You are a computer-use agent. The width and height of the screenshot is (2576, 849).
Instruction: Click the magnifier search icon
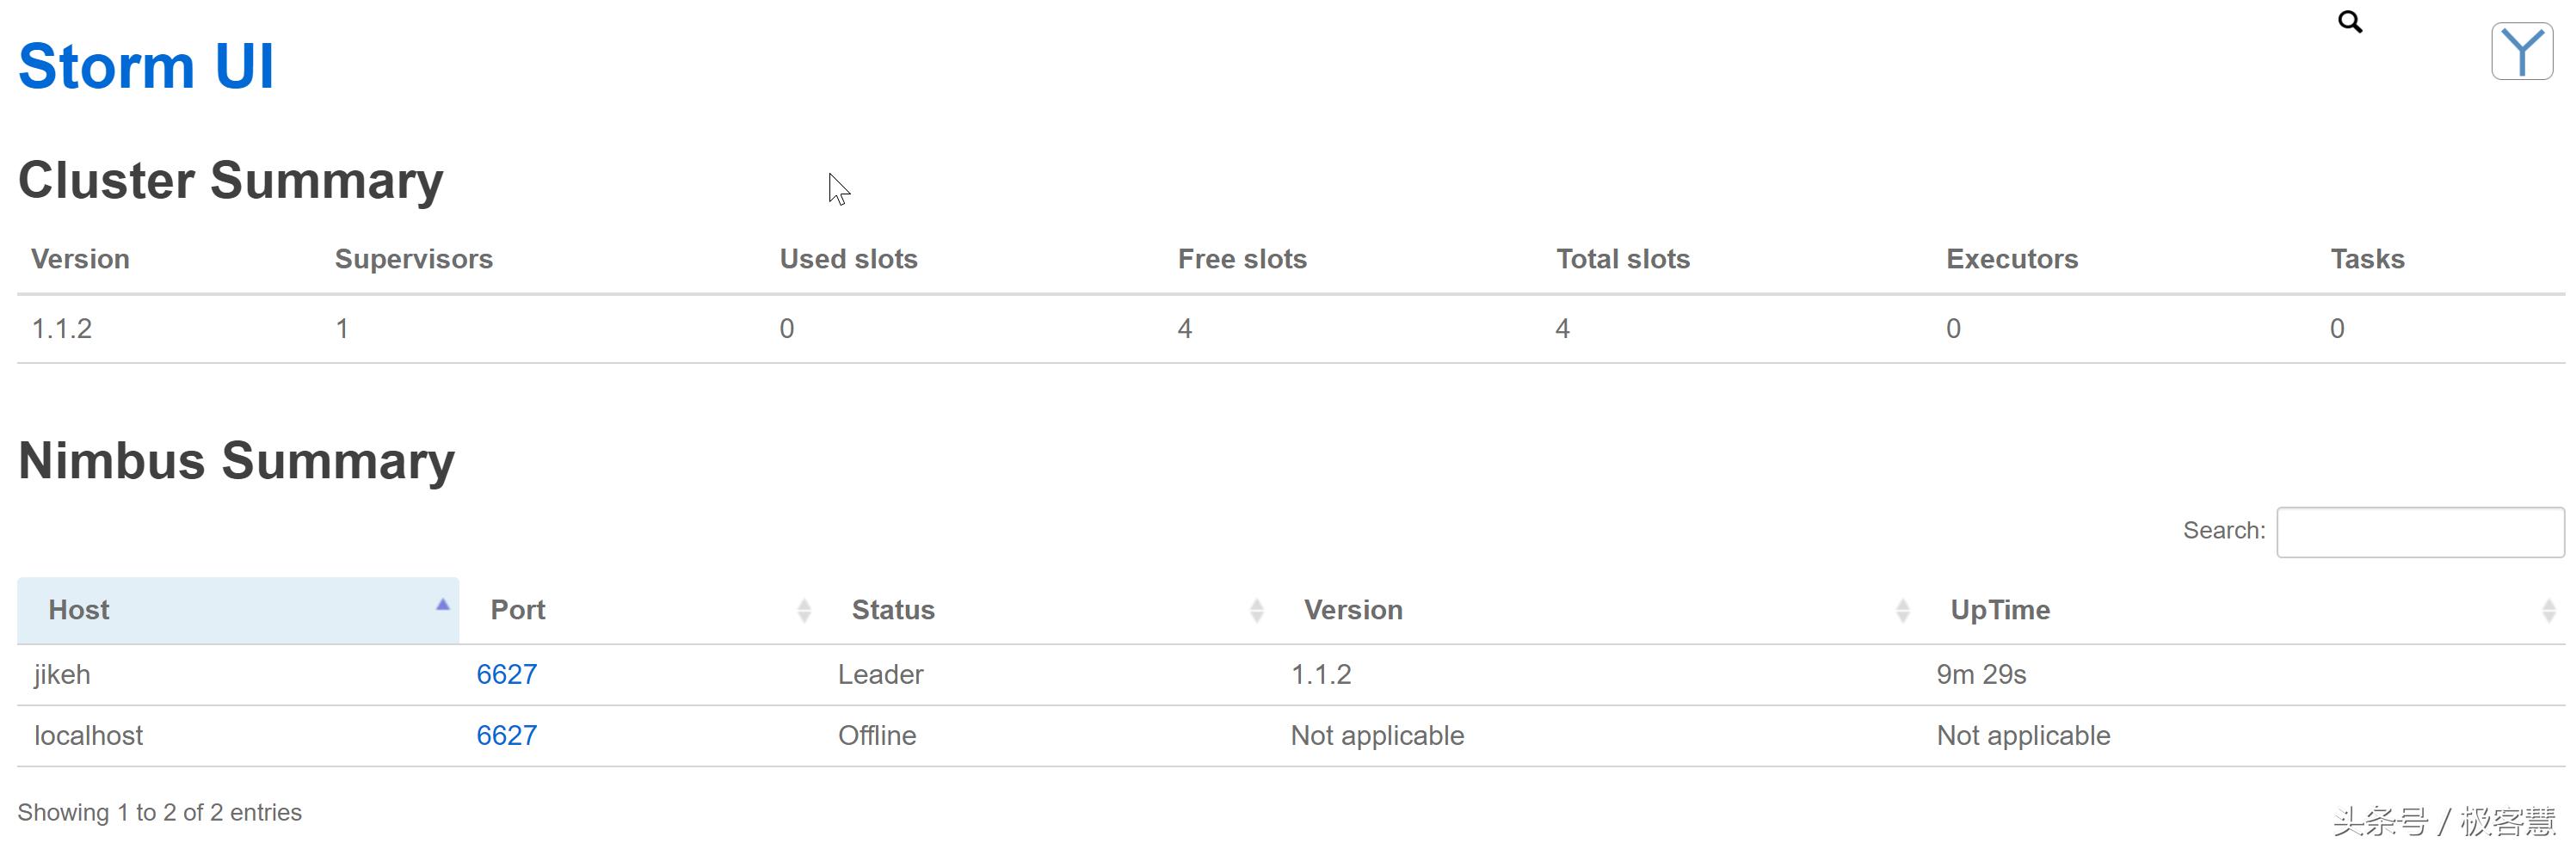[2349, 22]
